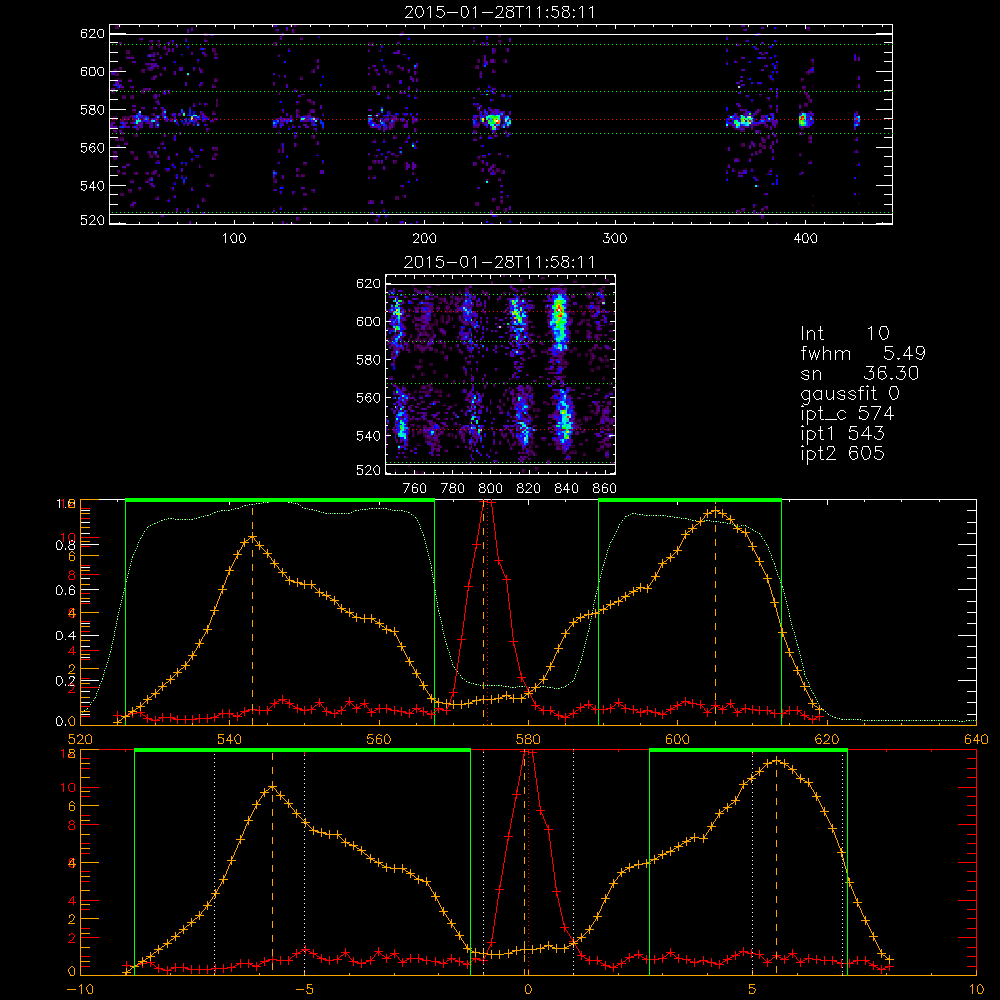
Task: Click the '400' x-axis label of the top plot
Action: (x=805, y=239)
